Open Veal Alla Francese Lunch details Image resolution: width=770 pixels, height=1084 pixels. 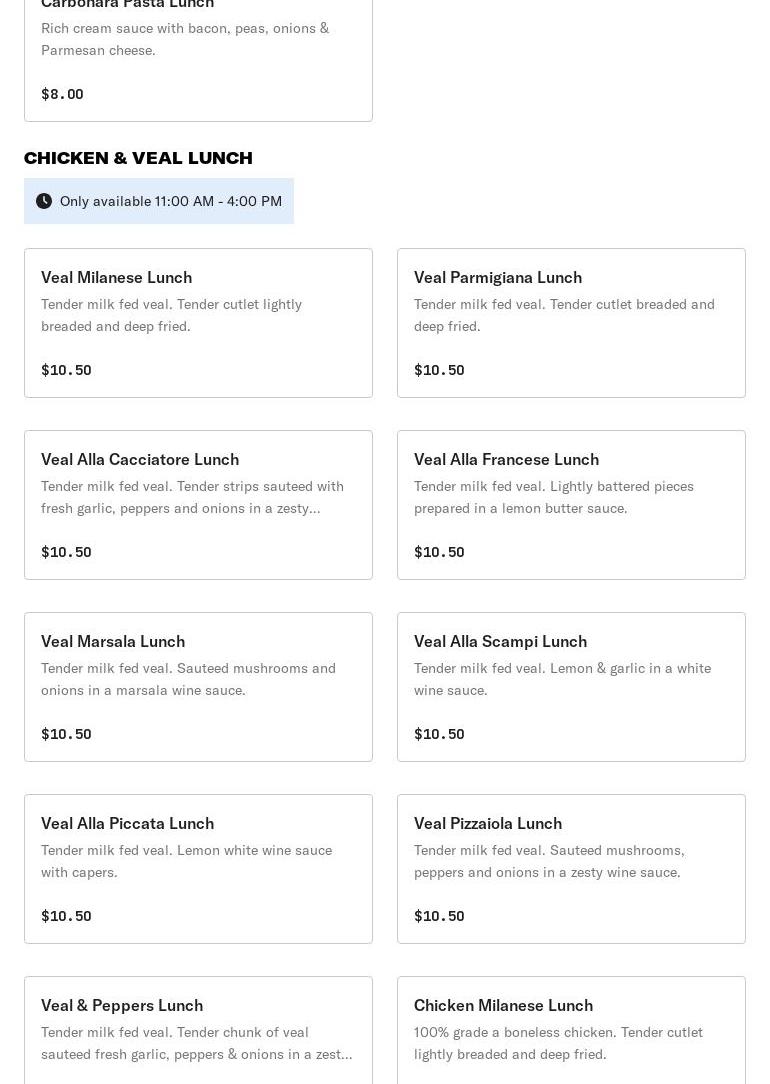pos(571,505)
